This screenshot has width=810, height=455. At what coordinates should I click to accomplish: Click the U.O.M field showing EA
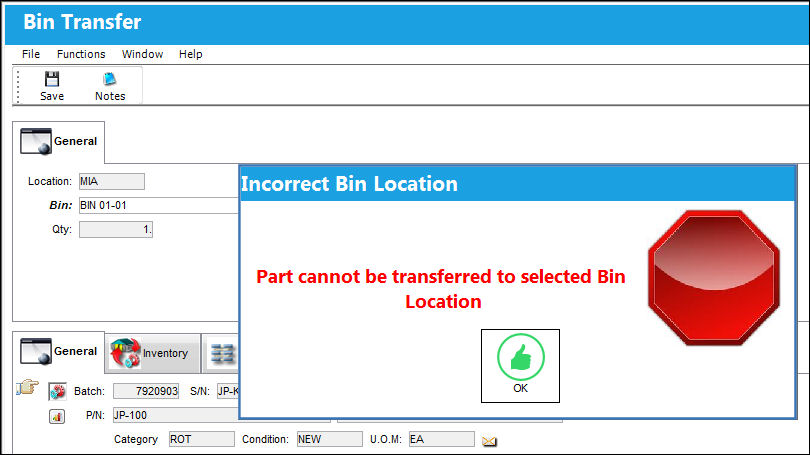[442, 439]
